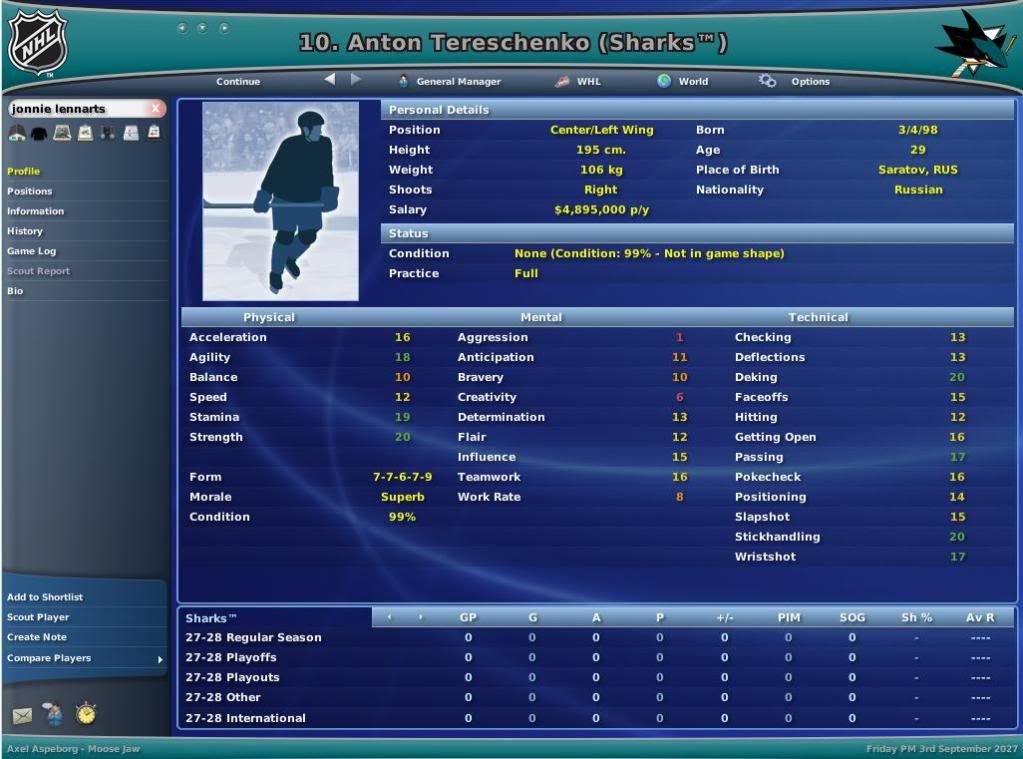
Task: Click the Sharks label above the stats table
Action: [x=210, y=618]
